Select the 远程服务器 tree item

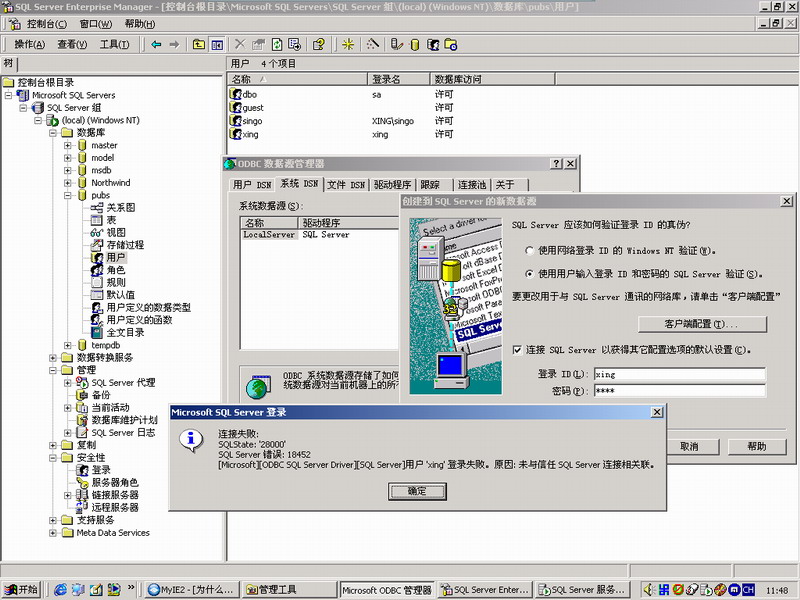[x=115, y=508]
